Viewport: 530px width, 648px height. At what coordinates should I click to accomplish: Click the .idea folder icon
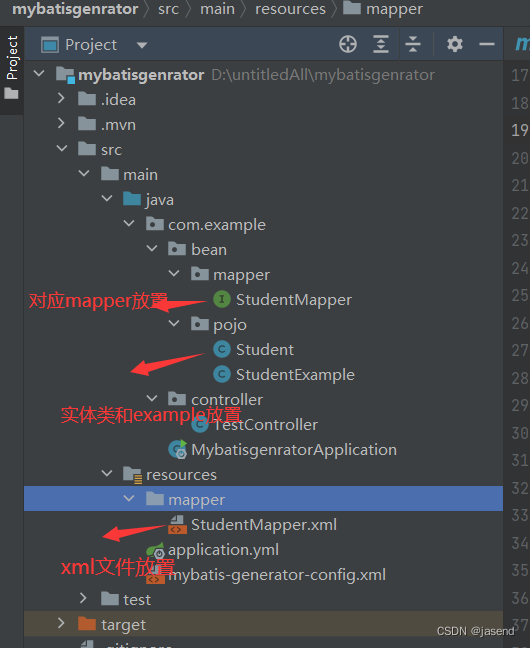pyautogui.click(x=87, y=98)
